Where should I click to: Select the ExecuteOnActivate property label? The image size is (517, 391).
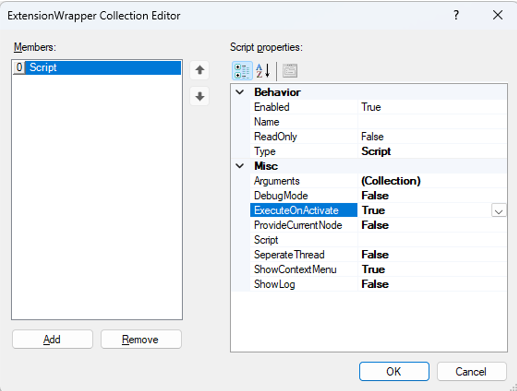(x=296, y=210)
